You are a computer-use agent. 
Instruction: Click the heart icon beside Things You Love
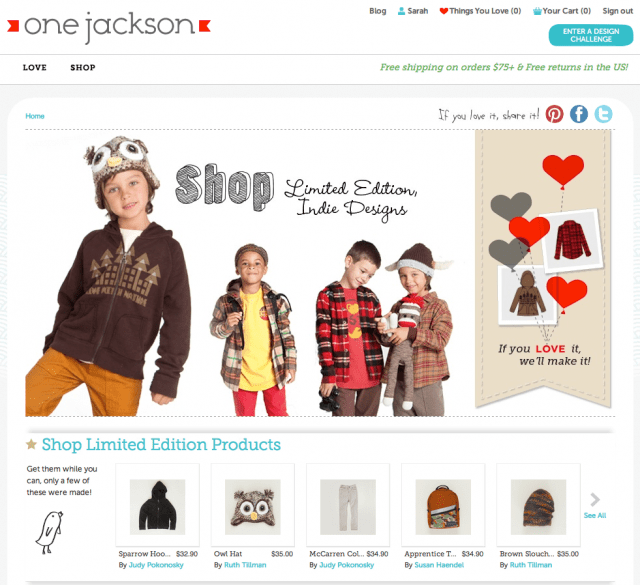(x=444, y=11)
